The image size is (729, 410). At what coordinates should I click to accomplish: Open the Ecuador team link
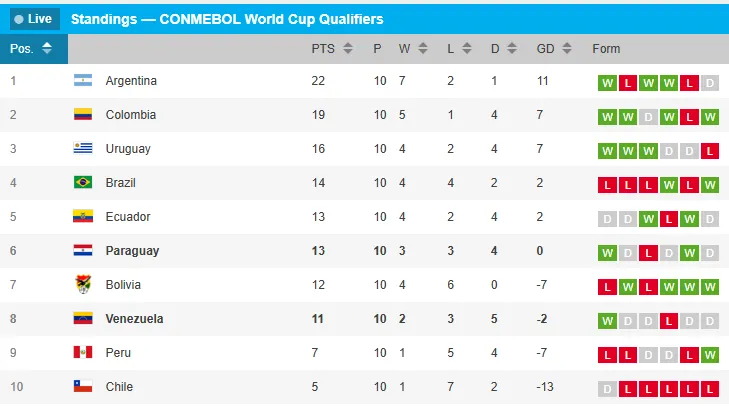[128, 217]
